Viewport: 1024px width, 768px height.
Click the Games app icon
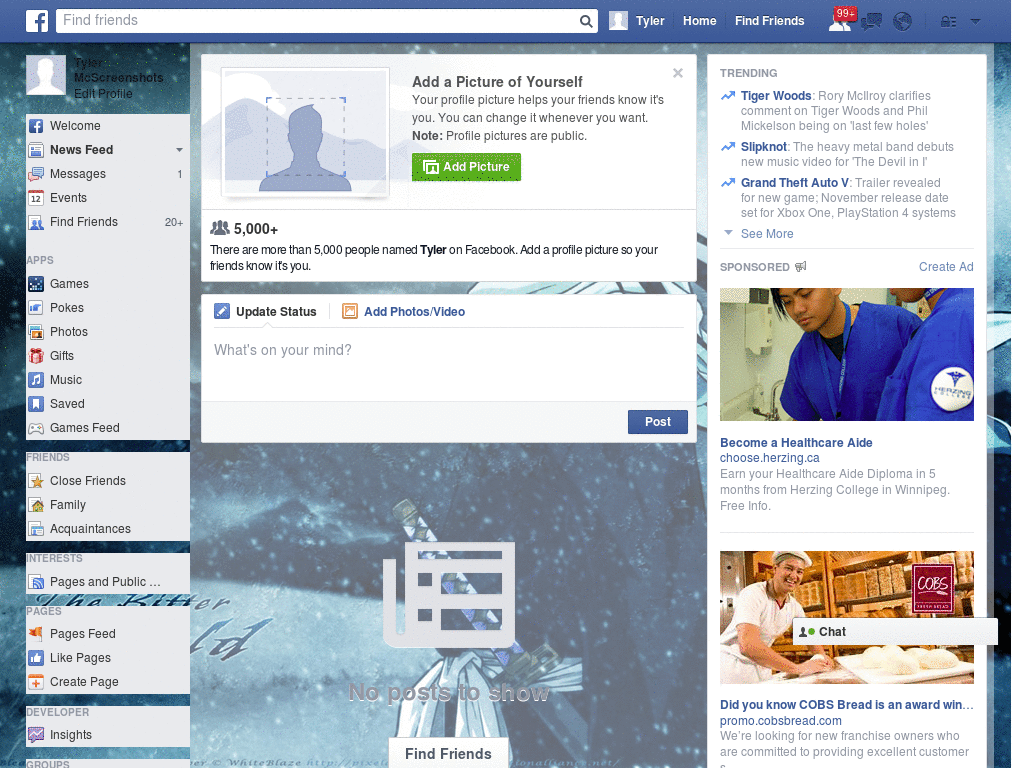click(36, 284)
